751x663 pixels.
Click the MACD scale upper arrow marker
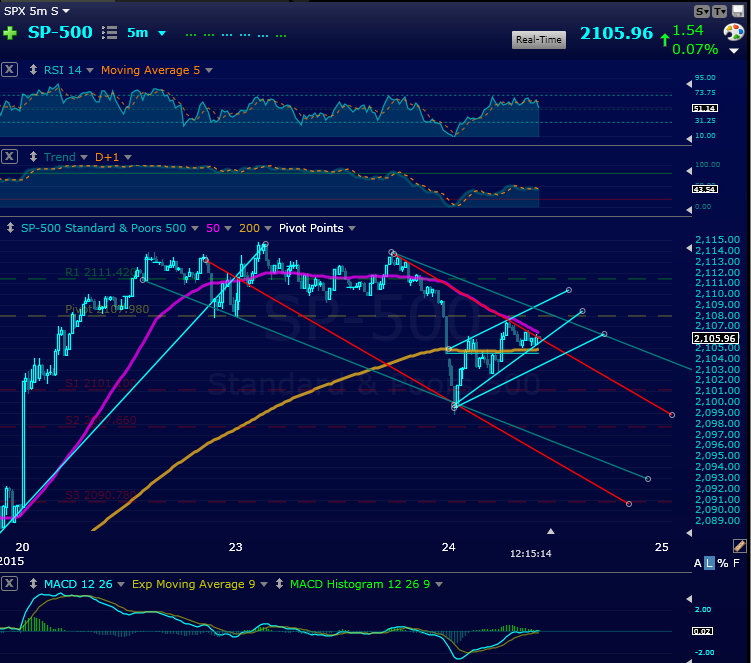pos(689,598)
